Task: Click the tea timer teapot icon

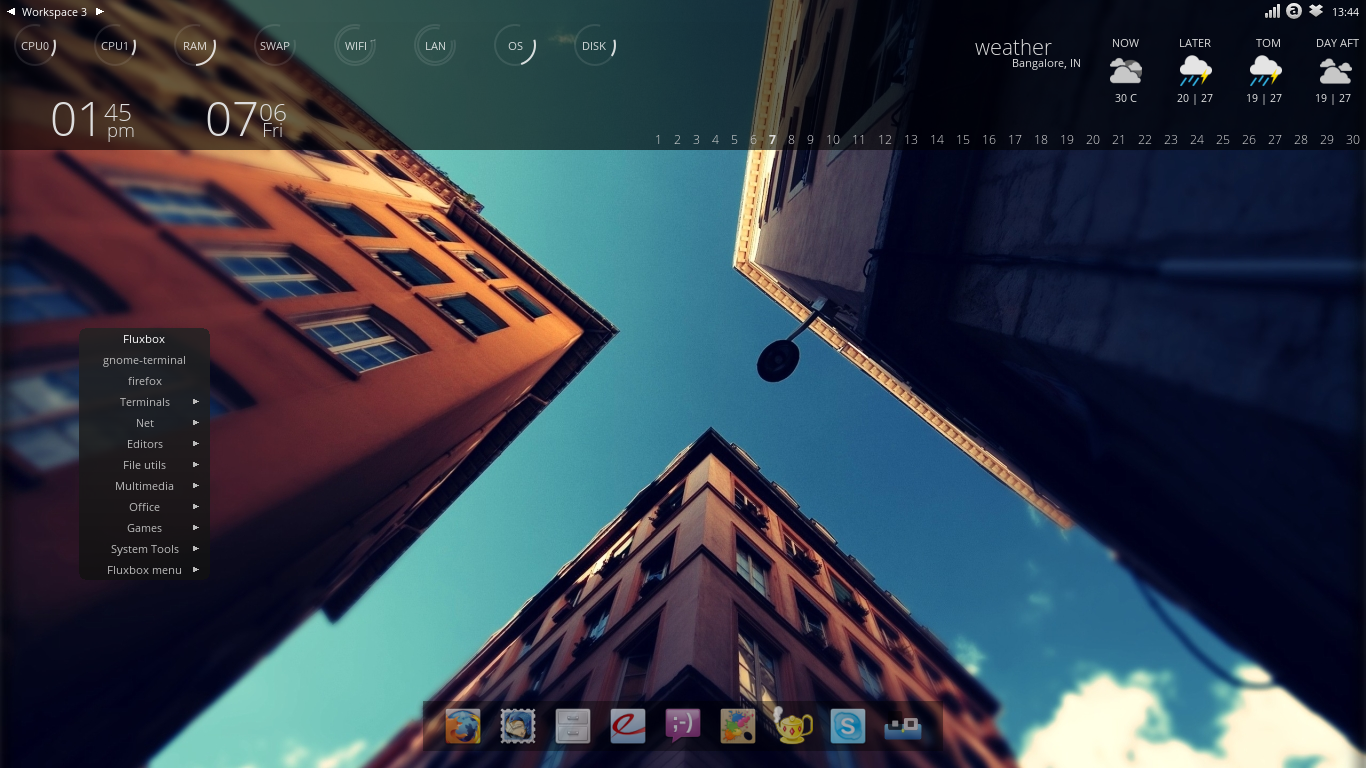Action: point(792,727)
